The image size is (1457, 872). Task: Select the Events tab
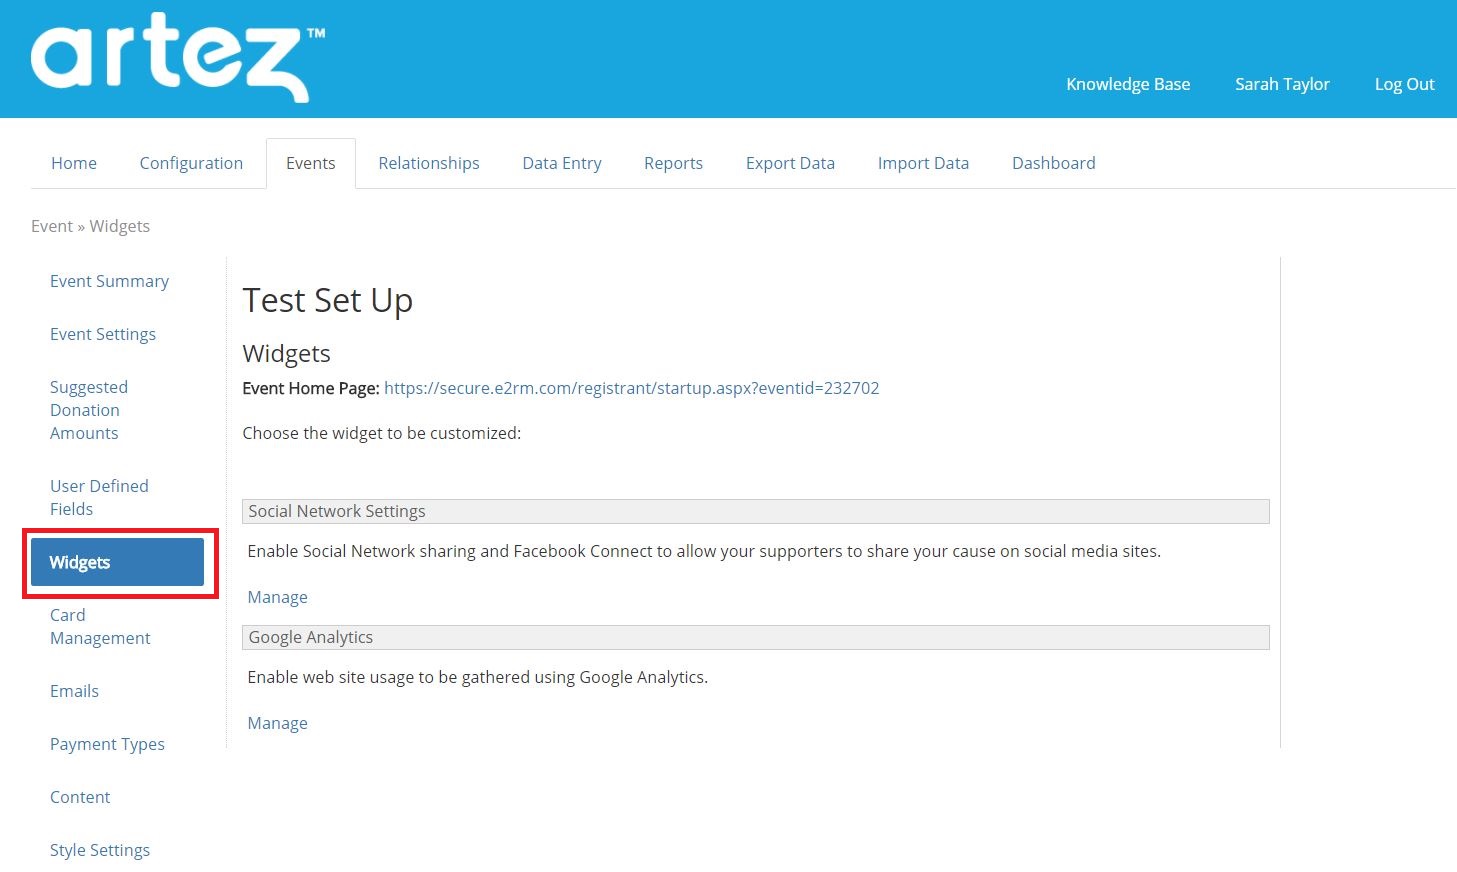pyautogui.click(x=311, y=163)
